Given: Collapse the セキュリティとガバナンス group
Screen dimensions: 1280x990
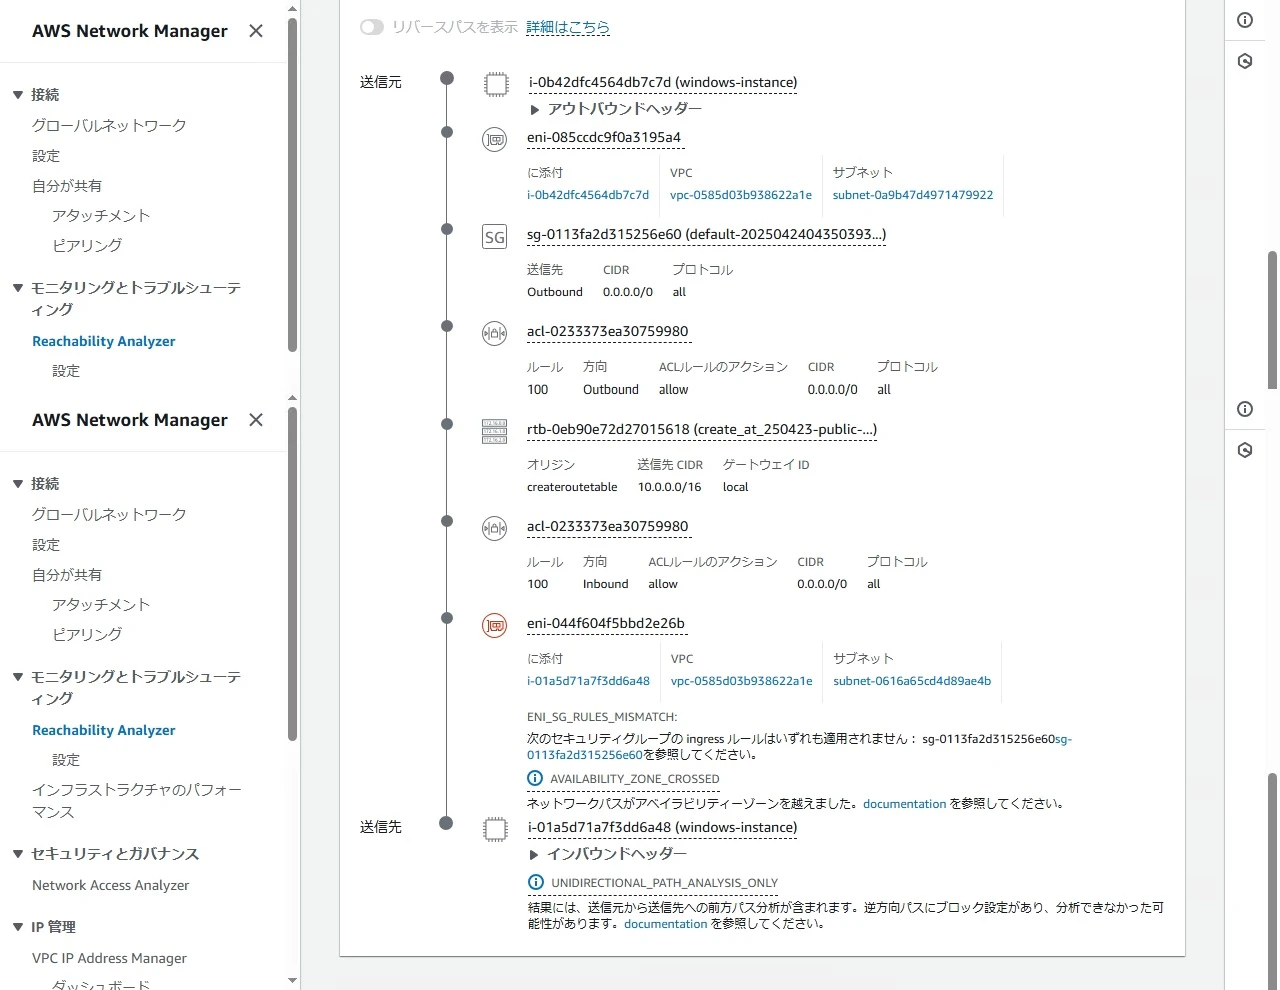Looking at the screenshot, I should tap(18, 854).
